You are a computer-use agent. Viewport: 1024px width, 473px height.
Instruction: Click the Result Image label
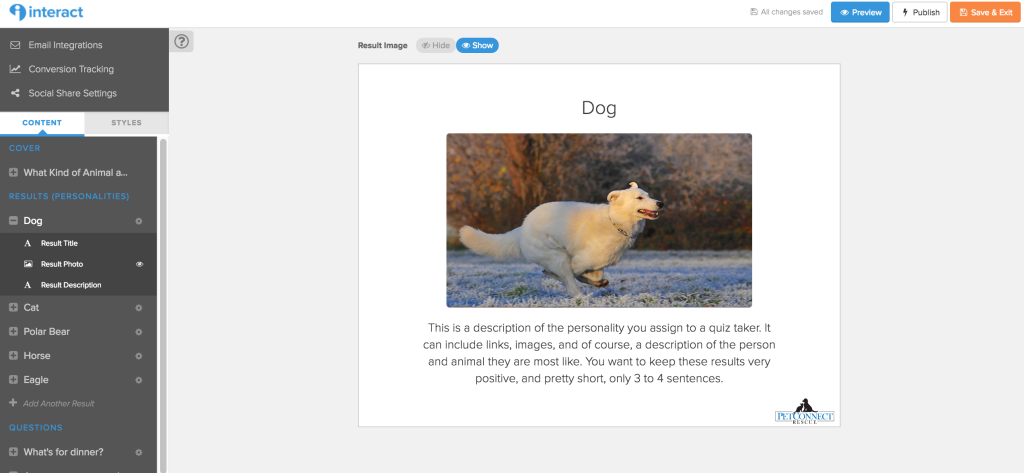click(382, 46)
